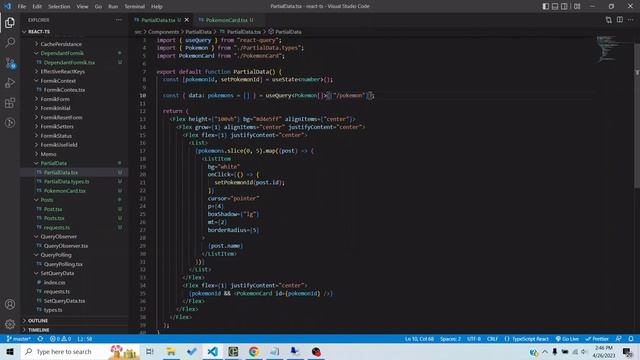This screenshot has width=640, height=360.
Task: Collapse the REACT-TS root folder
Action: [39, 31]
